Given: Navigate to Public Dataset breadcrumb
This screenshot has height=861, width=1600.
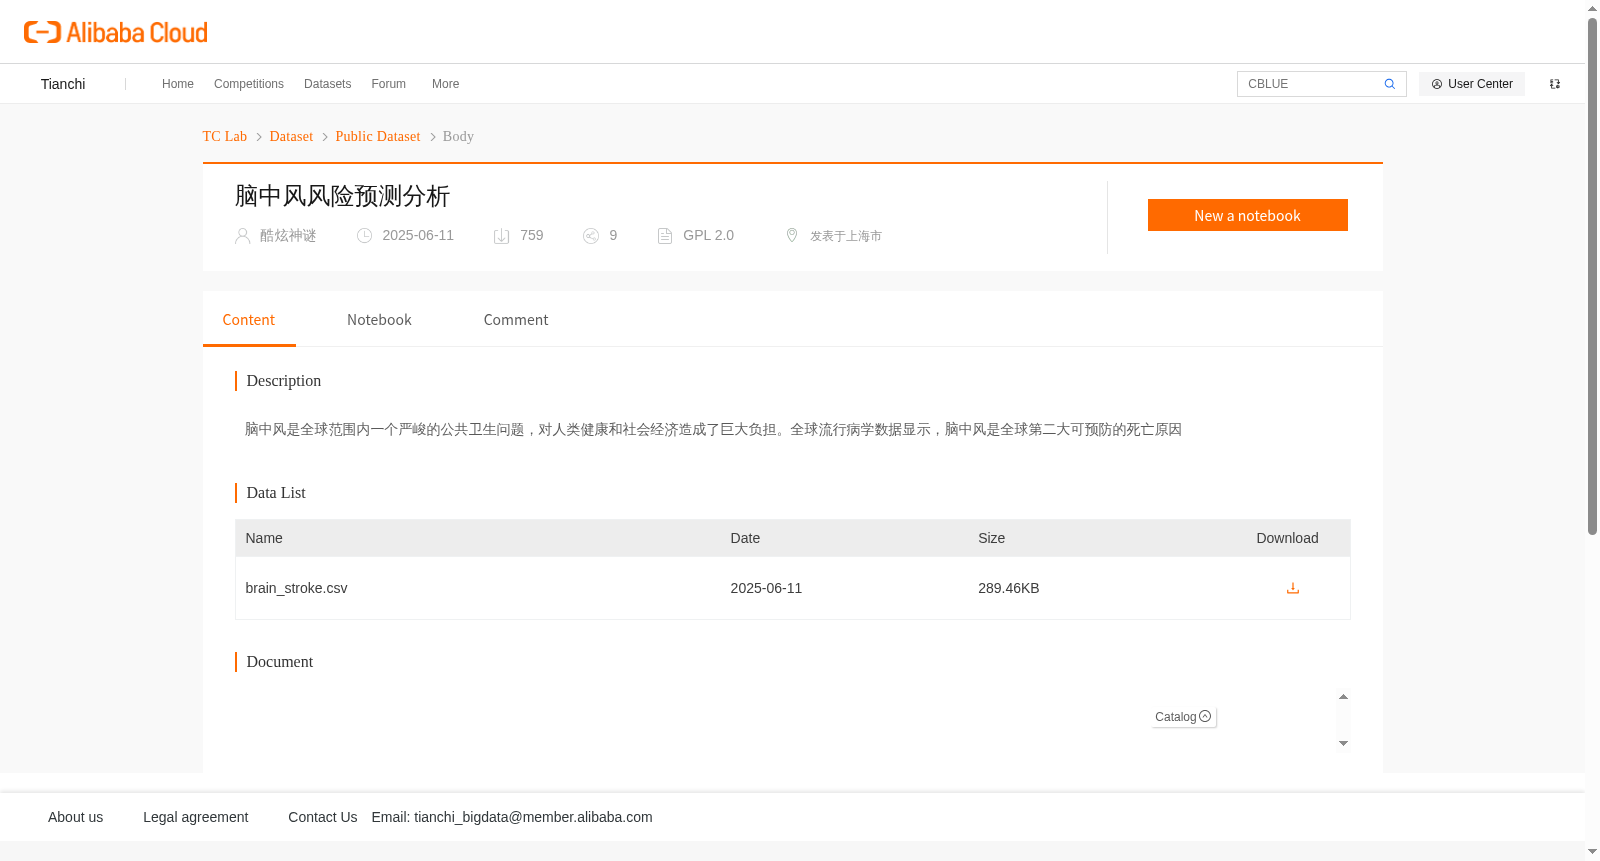Looking at the screenshot, I should tap(378, 136).
